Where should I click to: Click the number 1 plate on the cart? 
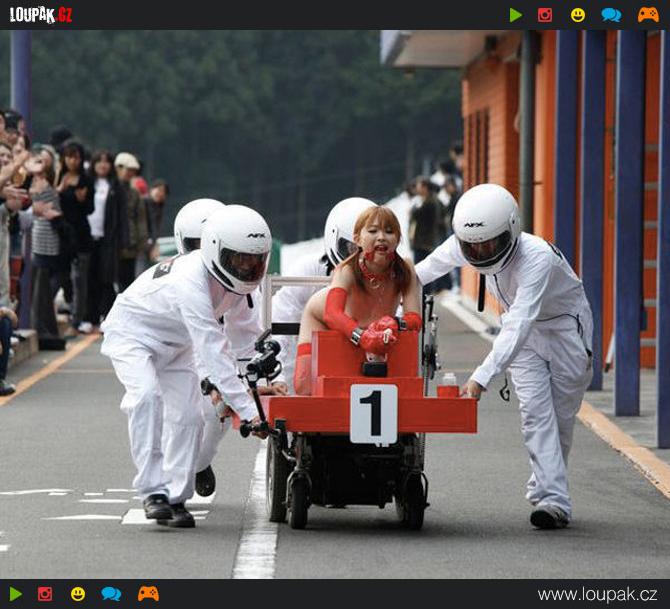click(x=373, y=413)
